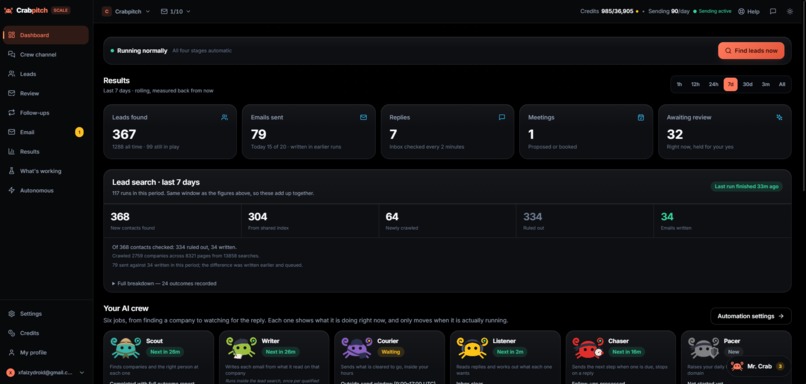This screenshot has height=384, width=806.
Task: Click the 334 Ruled out value
Action: tap(533, 216)
